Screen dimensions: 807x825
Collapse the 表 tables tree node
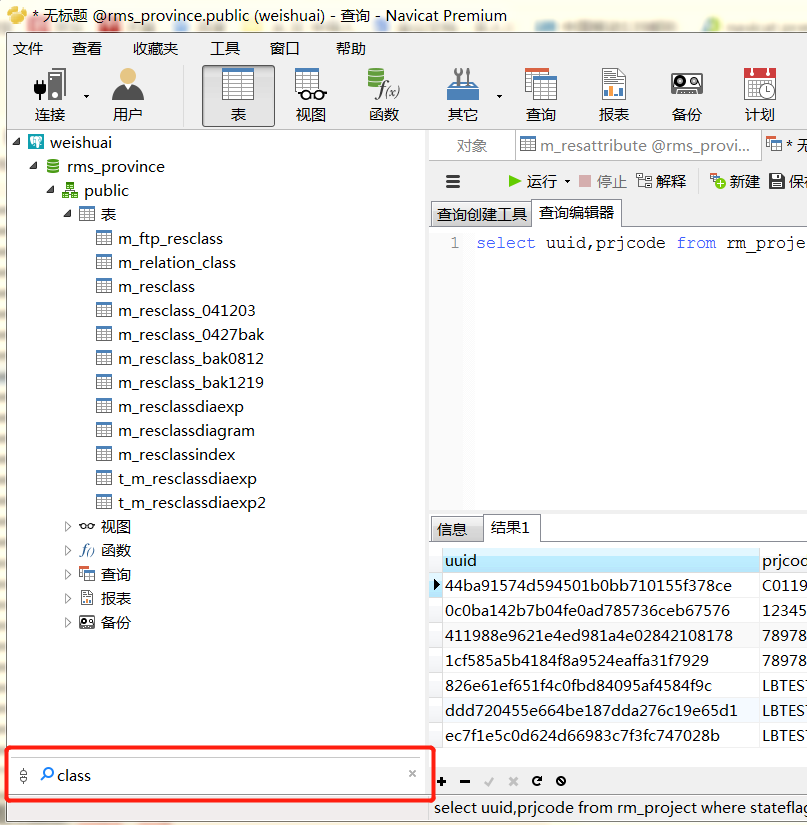coord(65,214)
